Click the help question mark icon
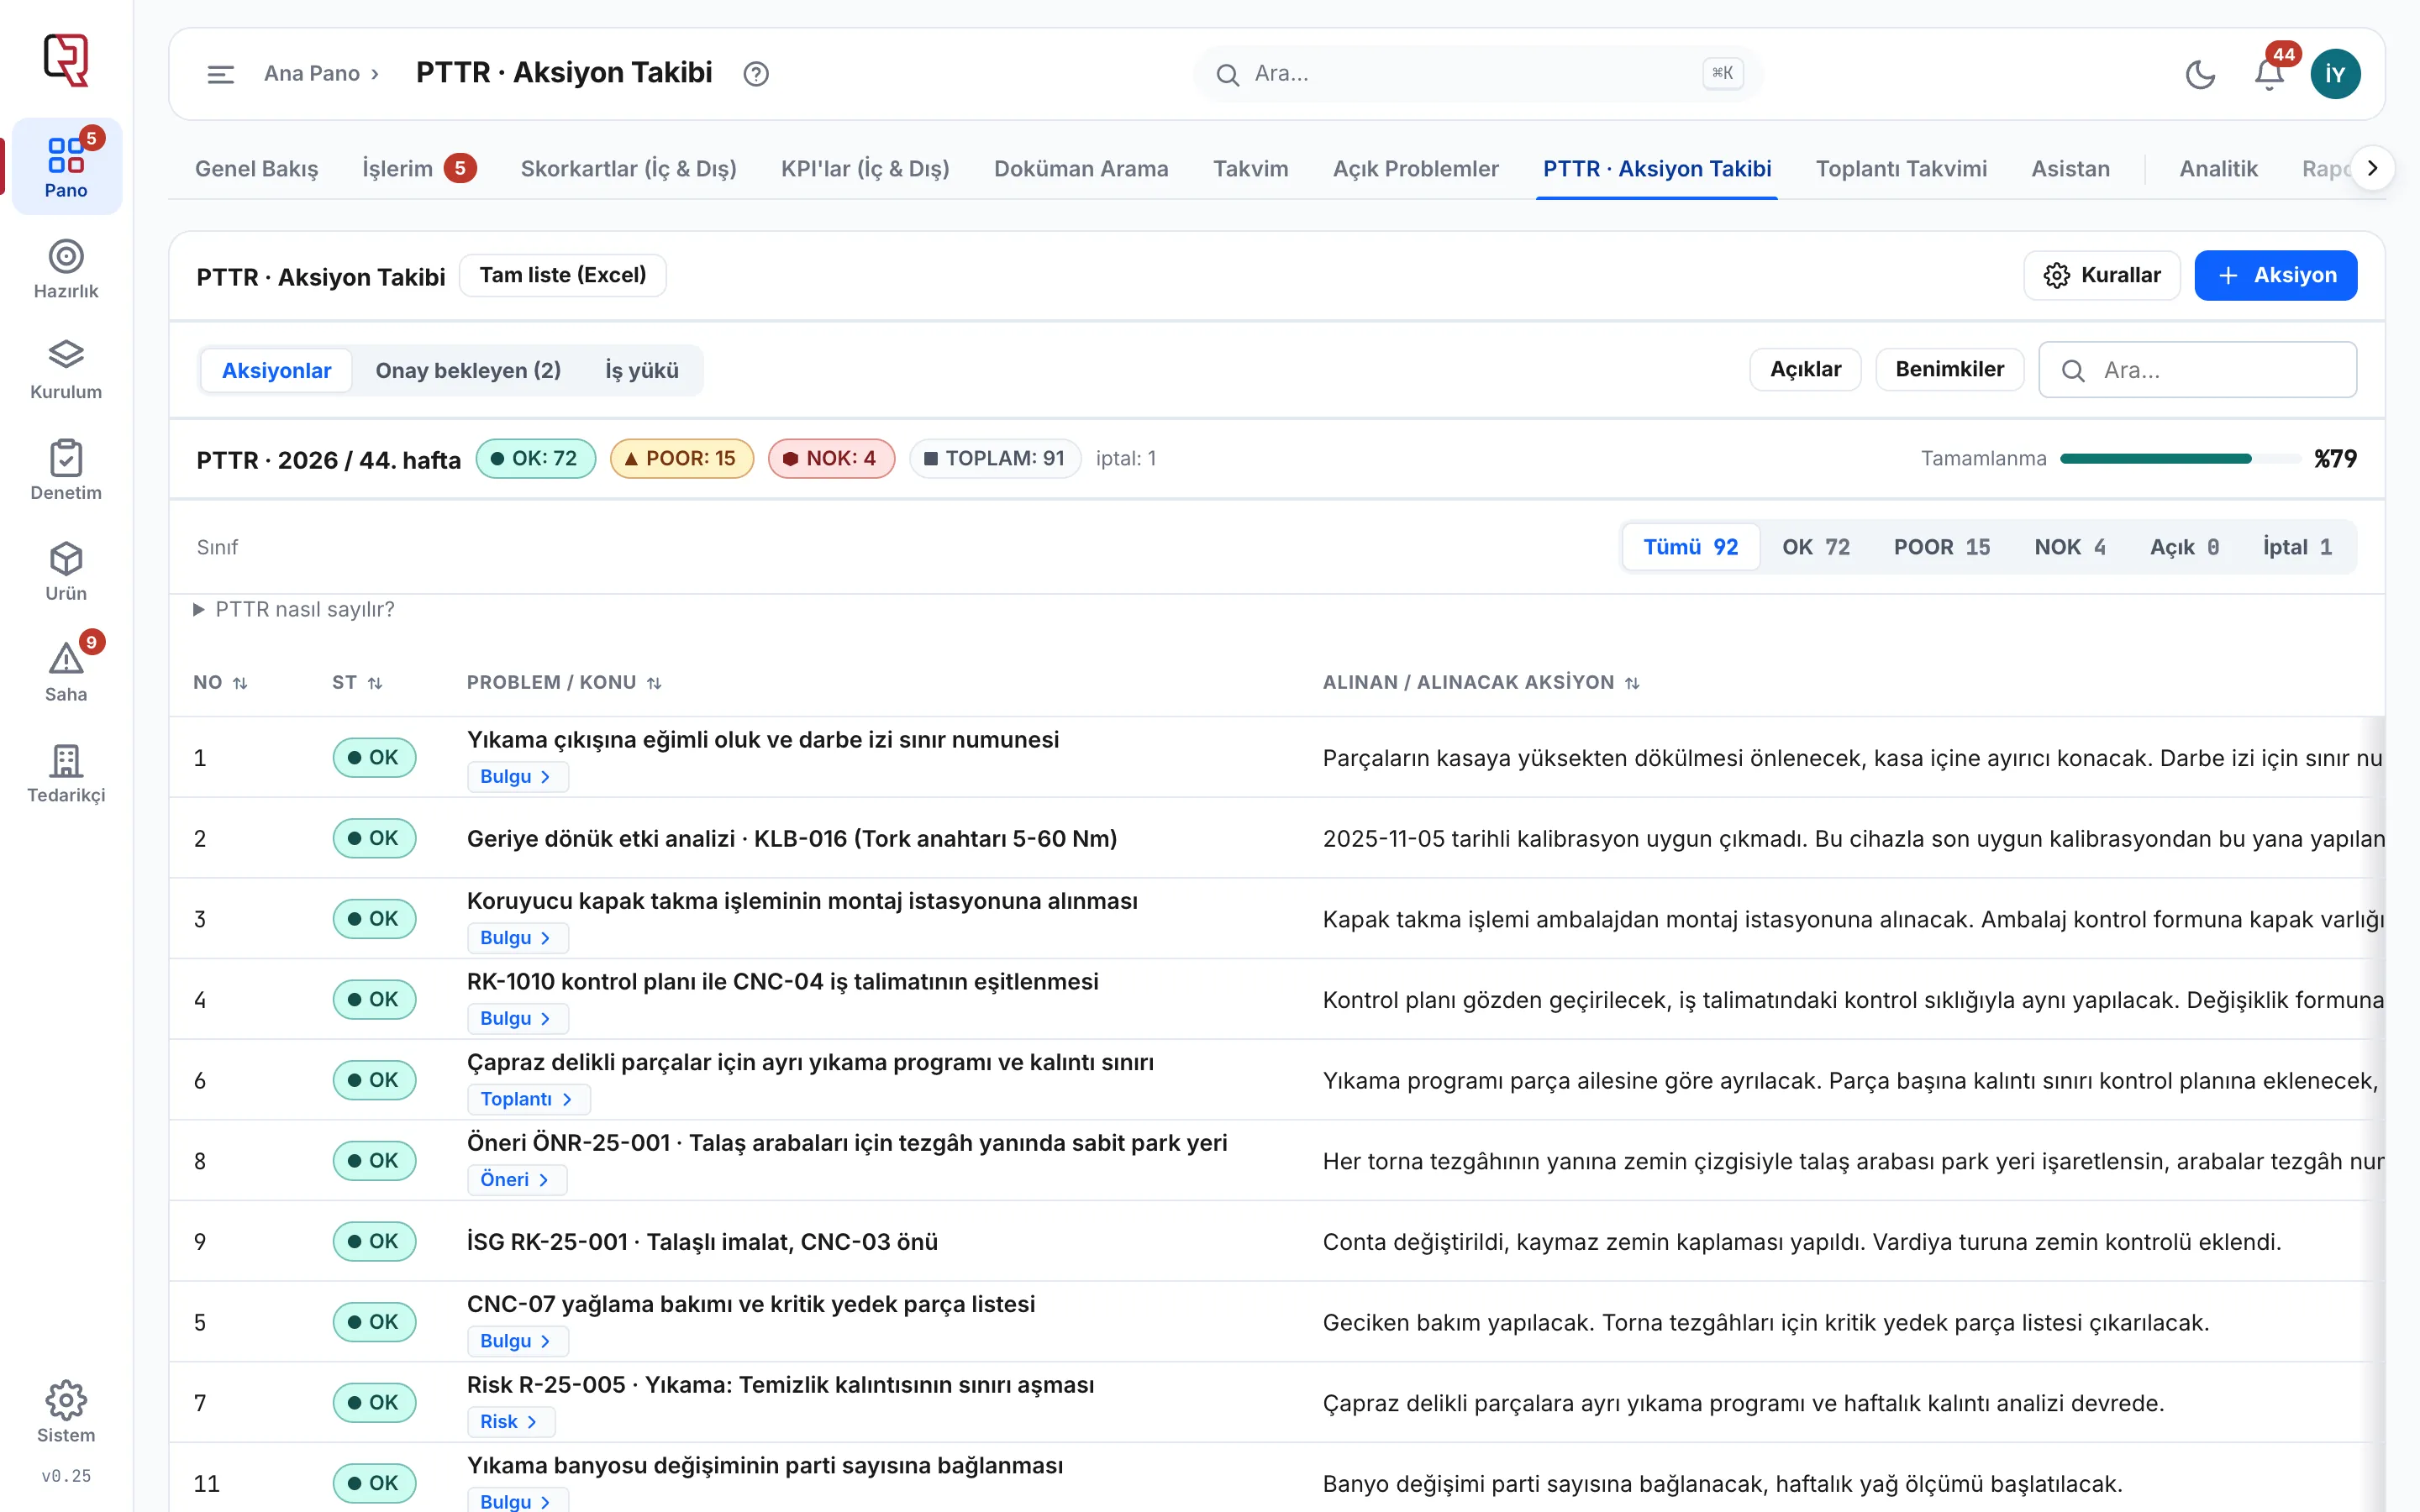The image size is (2420, 1512). [756, 74]
